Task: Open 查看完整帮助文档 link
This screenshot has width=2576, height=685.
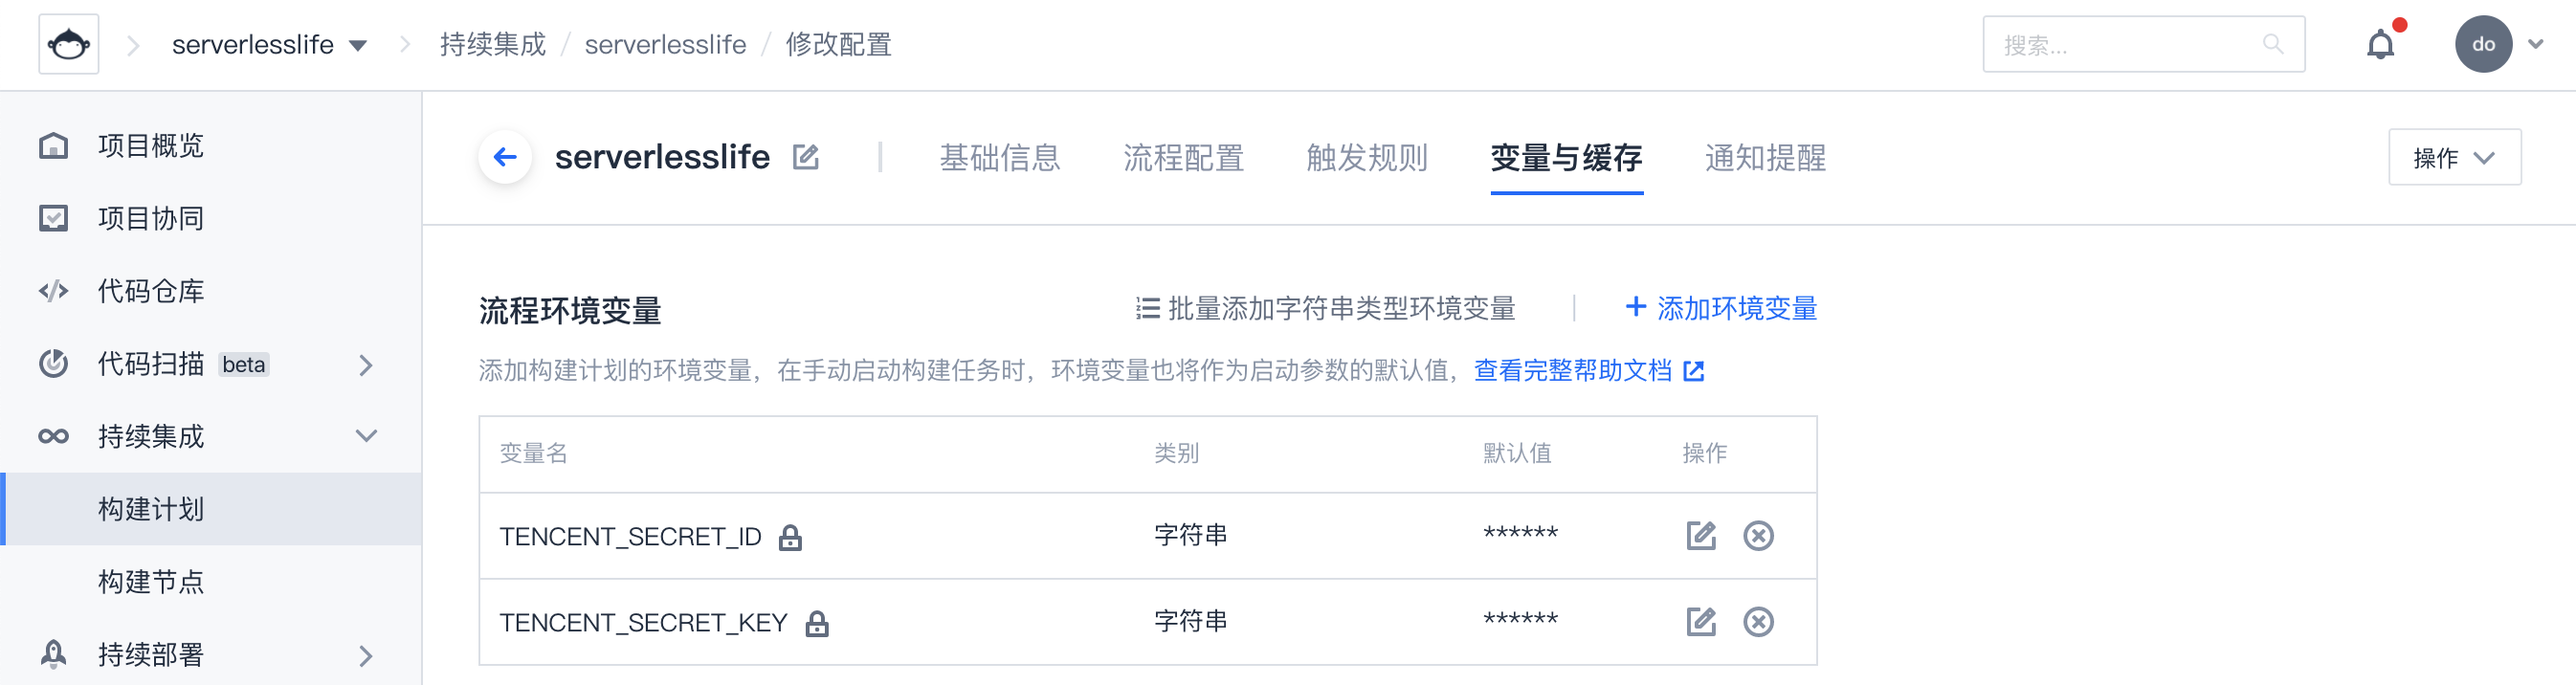Action: pyautogui.click(x=1588, y=371)
